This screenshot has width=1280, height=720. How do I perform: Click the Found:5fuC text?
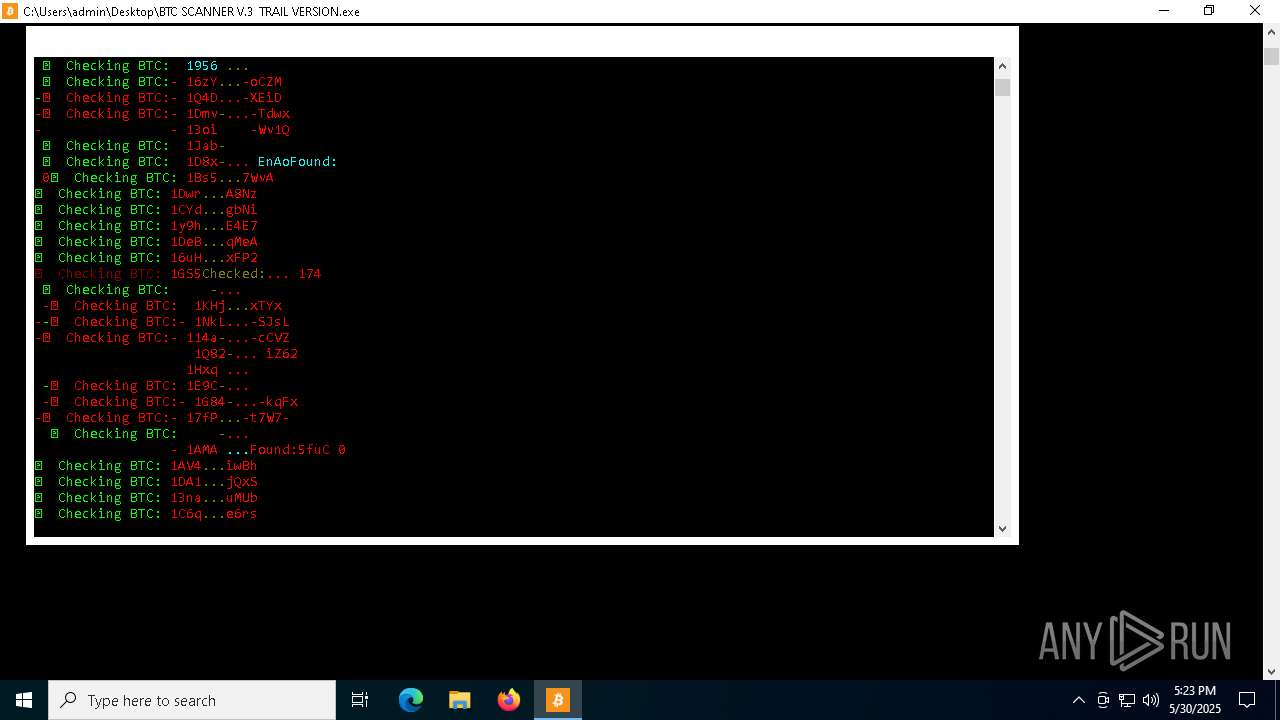click(290, 450)
